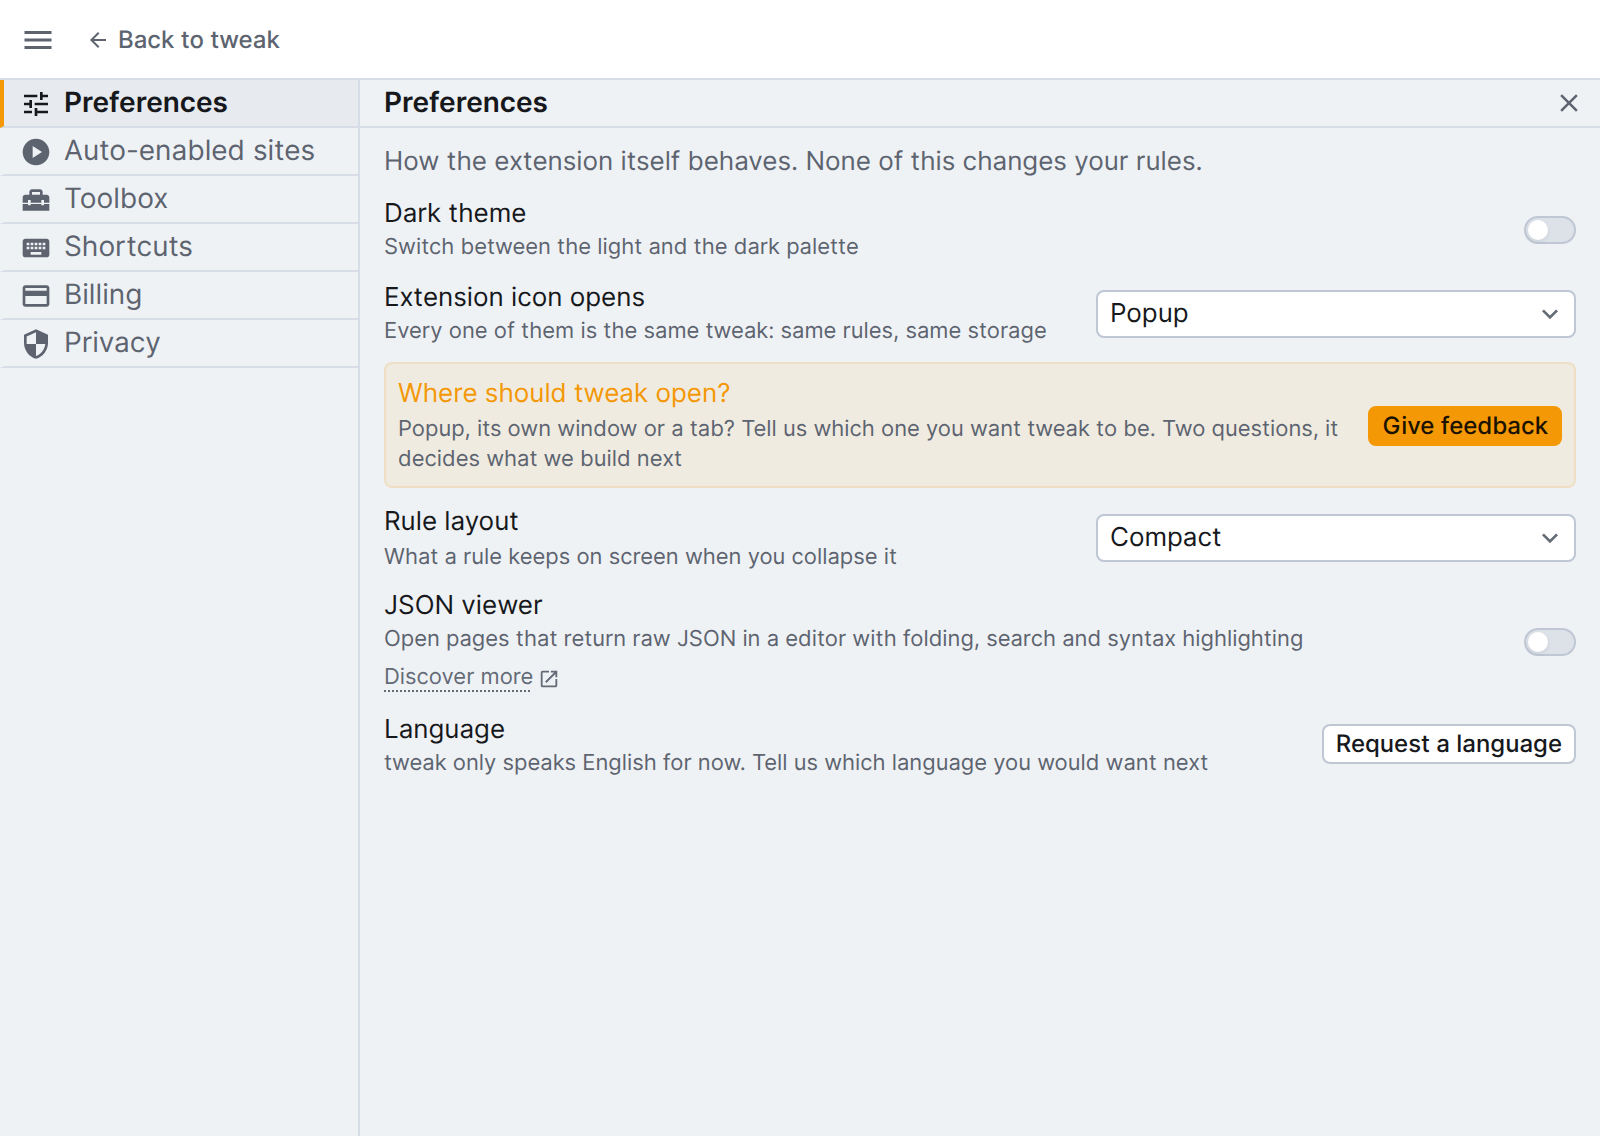1600x1136 pixels.
Task: Click the back arrow icon
Action: (x=98, y=40)
